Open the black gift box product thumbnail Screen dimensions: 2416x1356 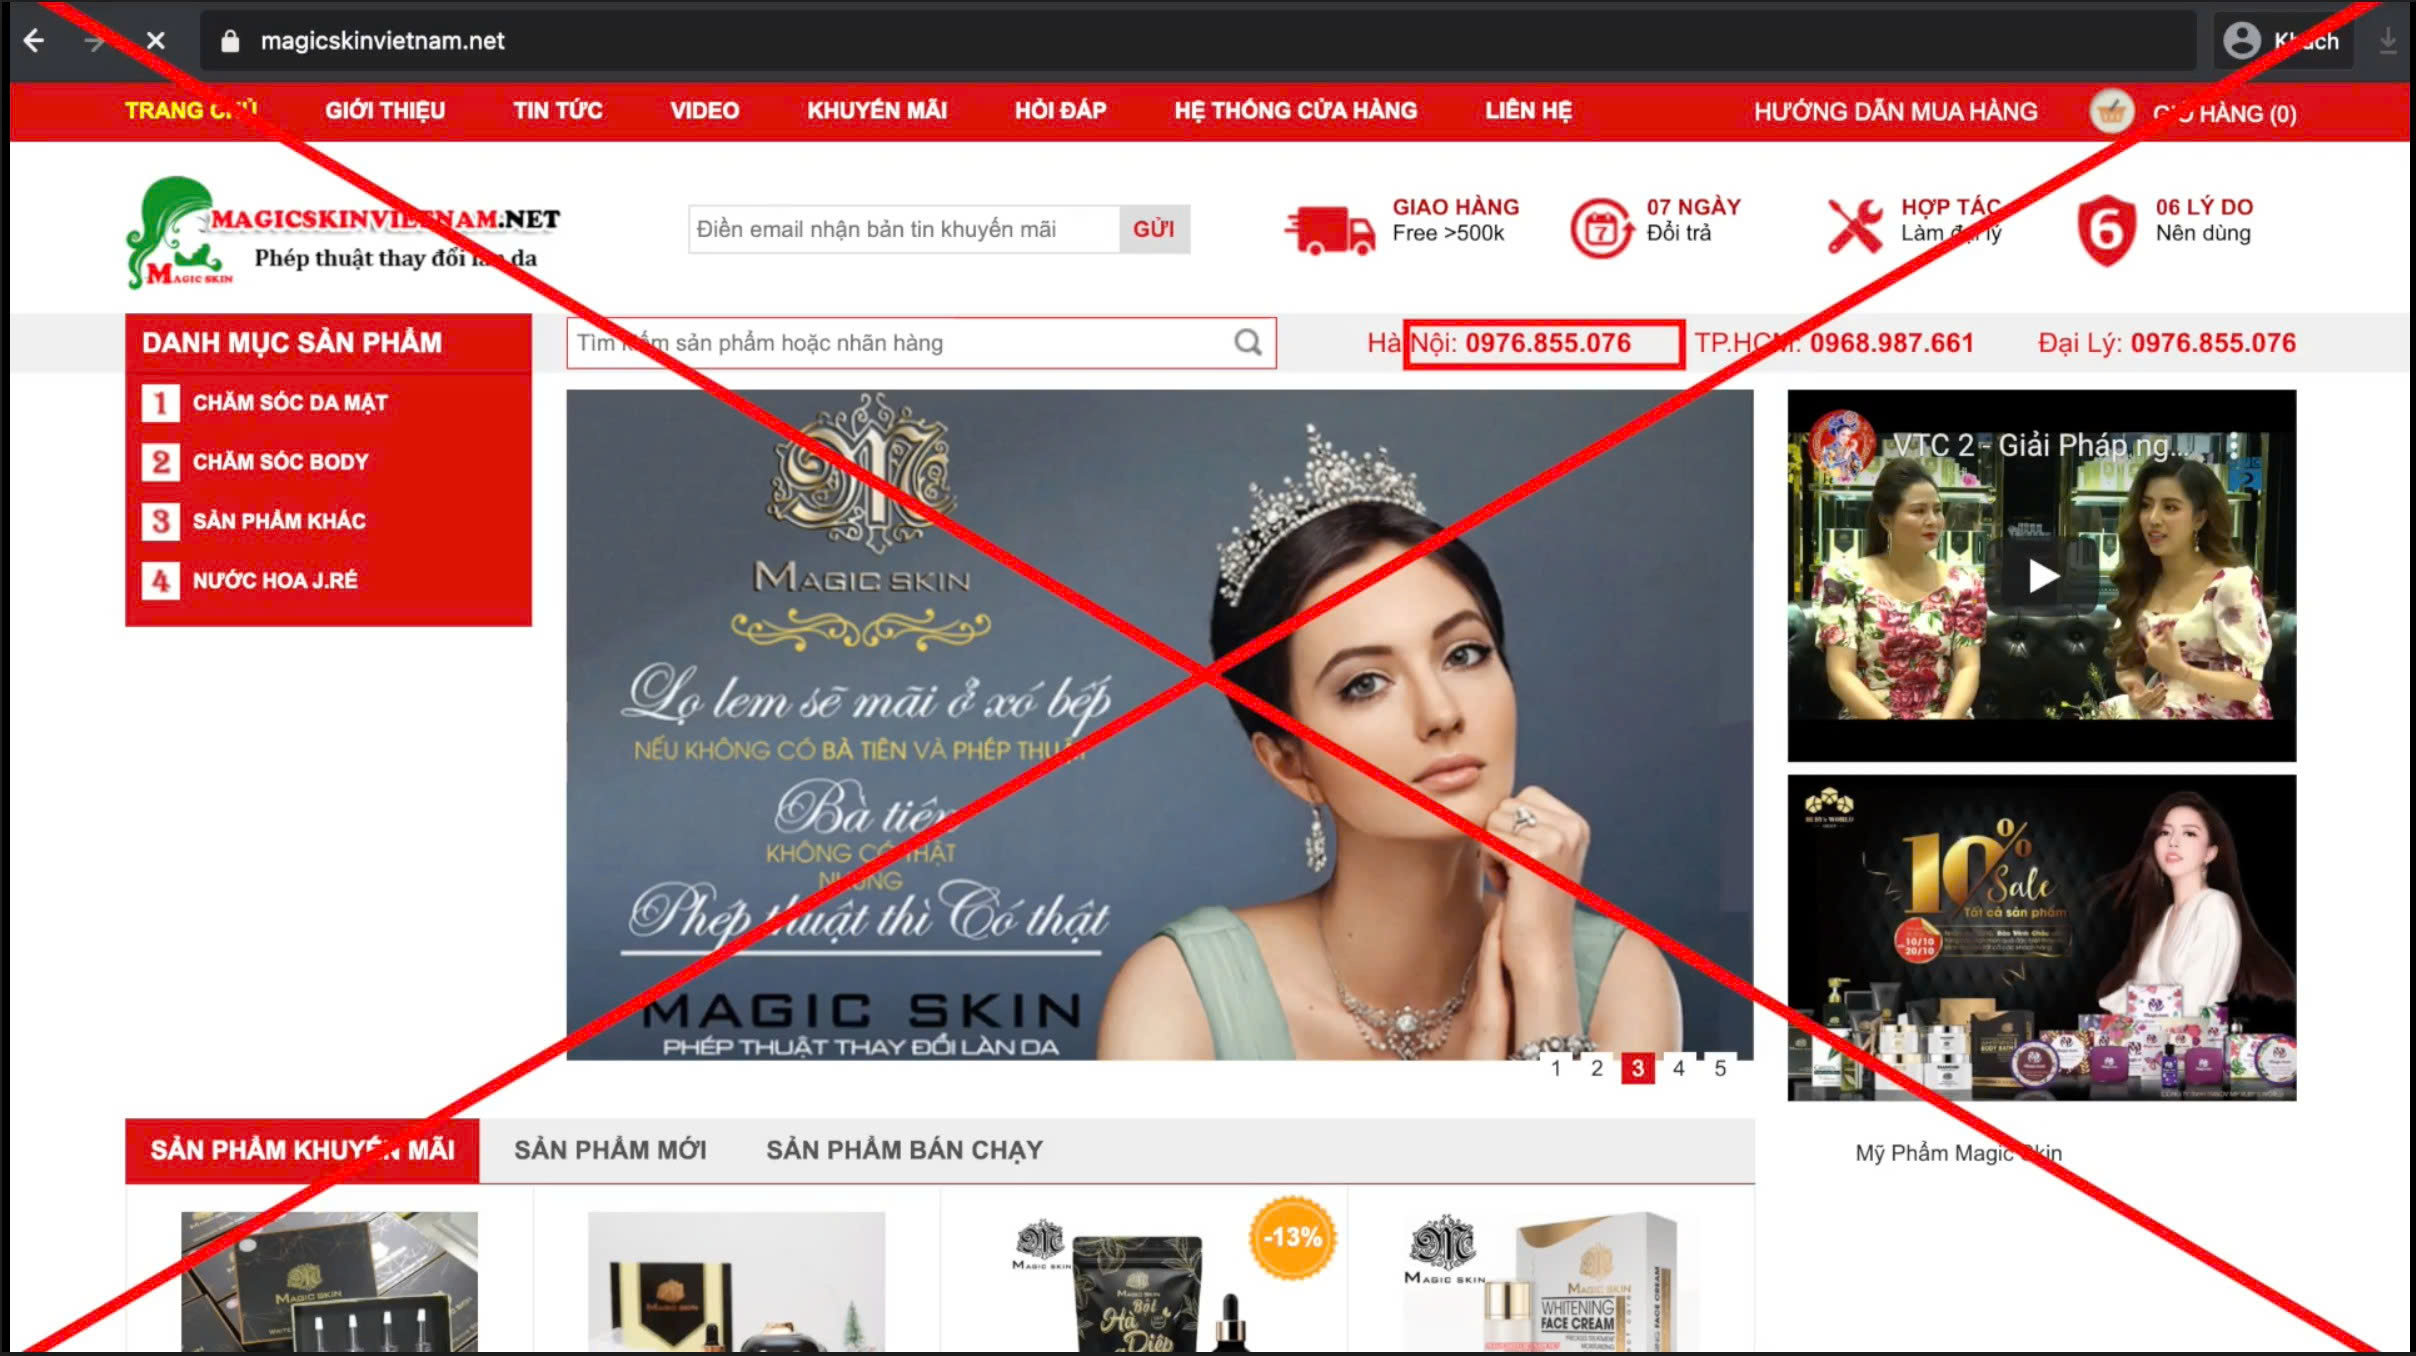(x=329, y=1282)
